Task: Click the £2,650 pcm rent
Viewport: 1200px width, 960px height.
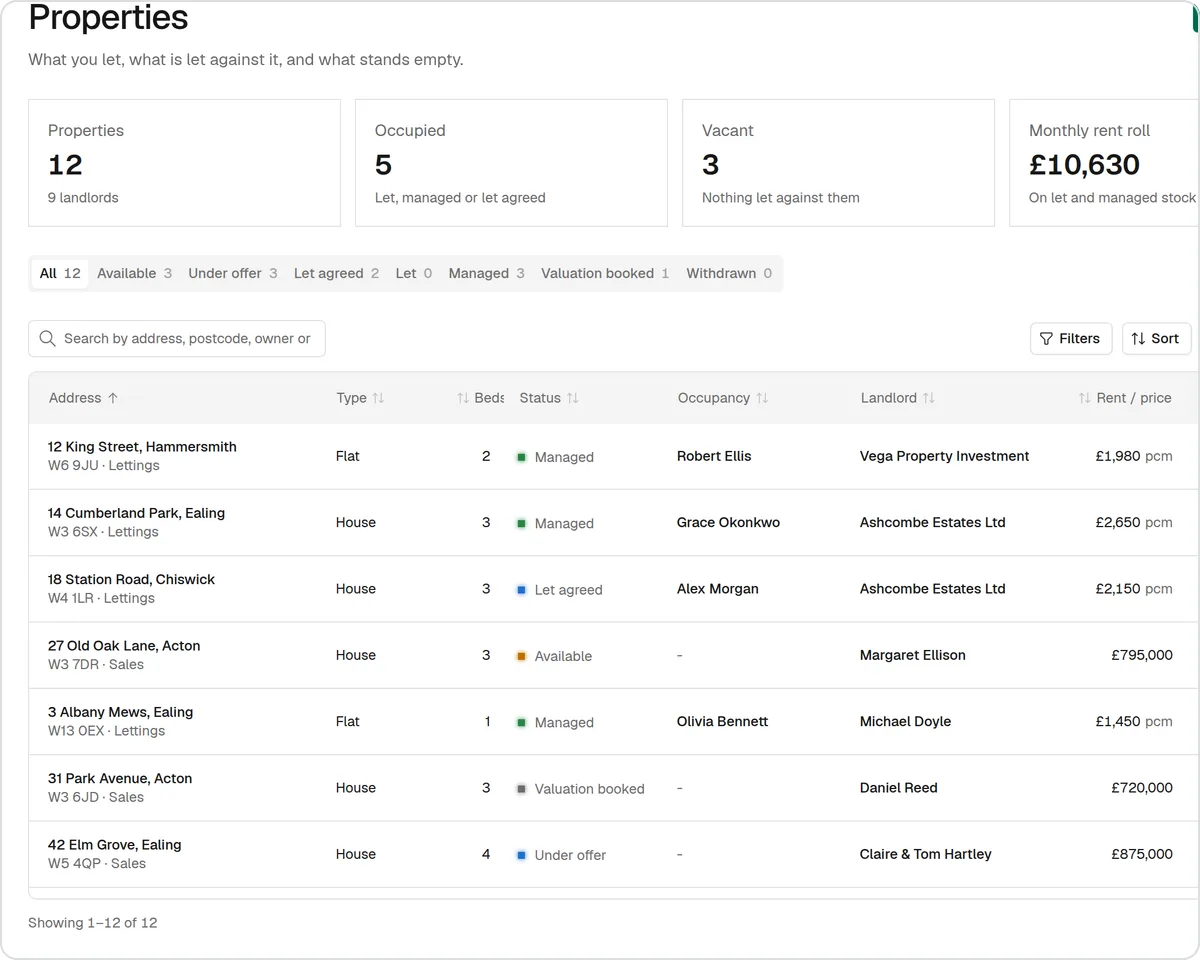Action: [x=1134, y=522]
